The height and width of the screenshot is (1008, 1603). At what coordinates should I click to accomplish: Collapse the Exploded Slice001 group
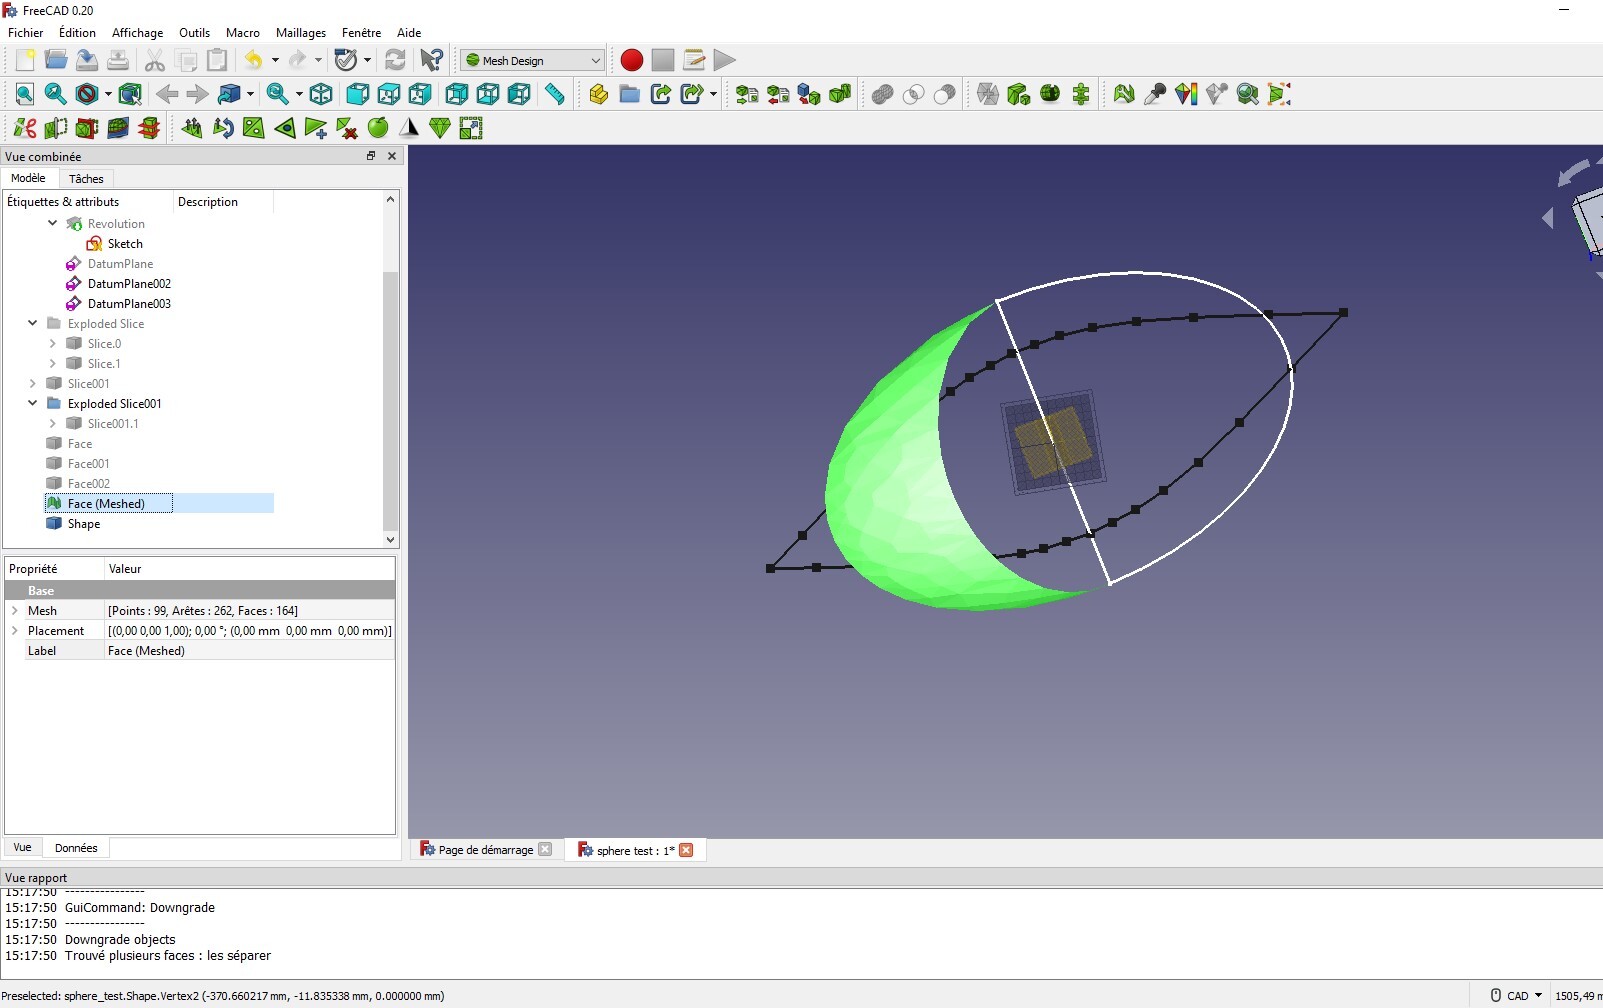(33, 403)
